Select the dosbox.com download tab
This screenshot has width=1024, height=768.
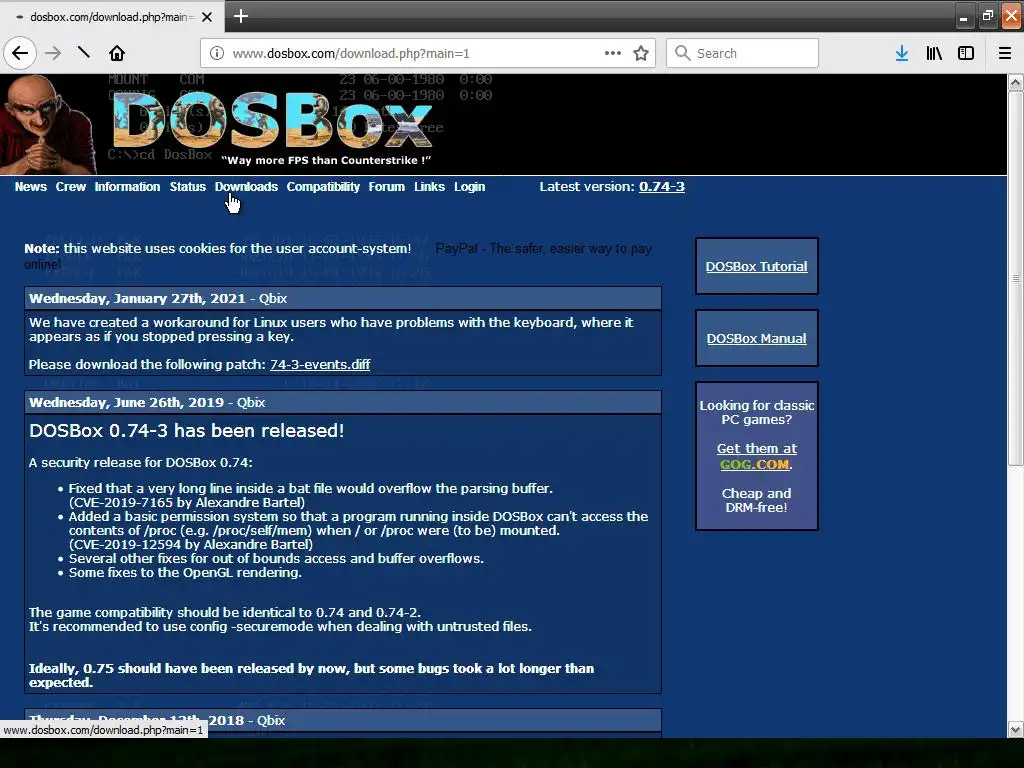pyautogui.click(x=110, y=17)
